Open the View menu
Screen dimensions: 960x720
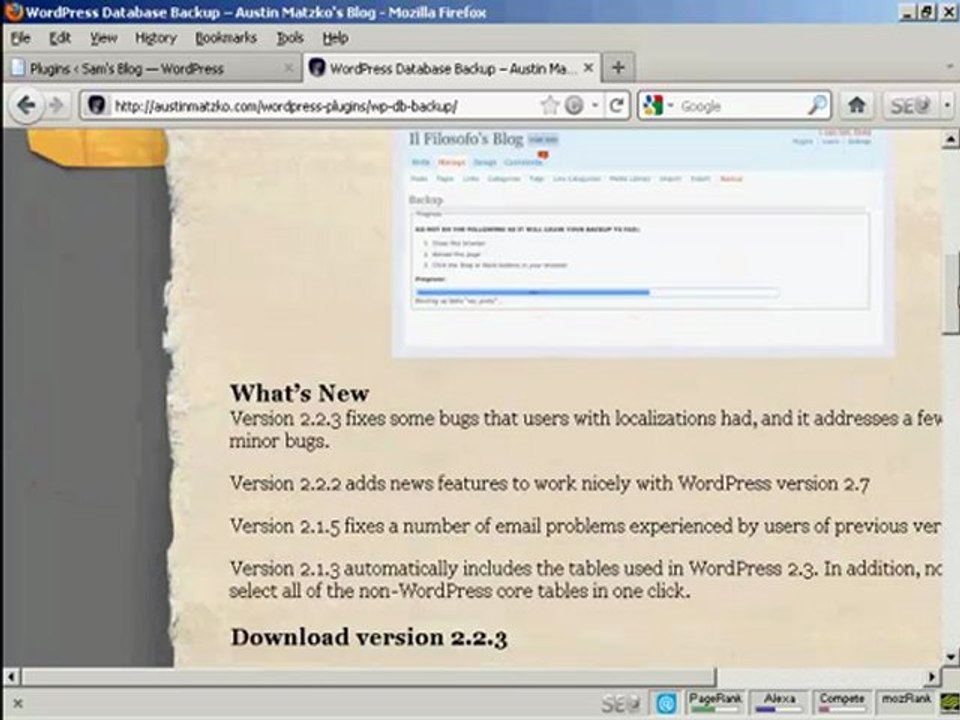103,38
